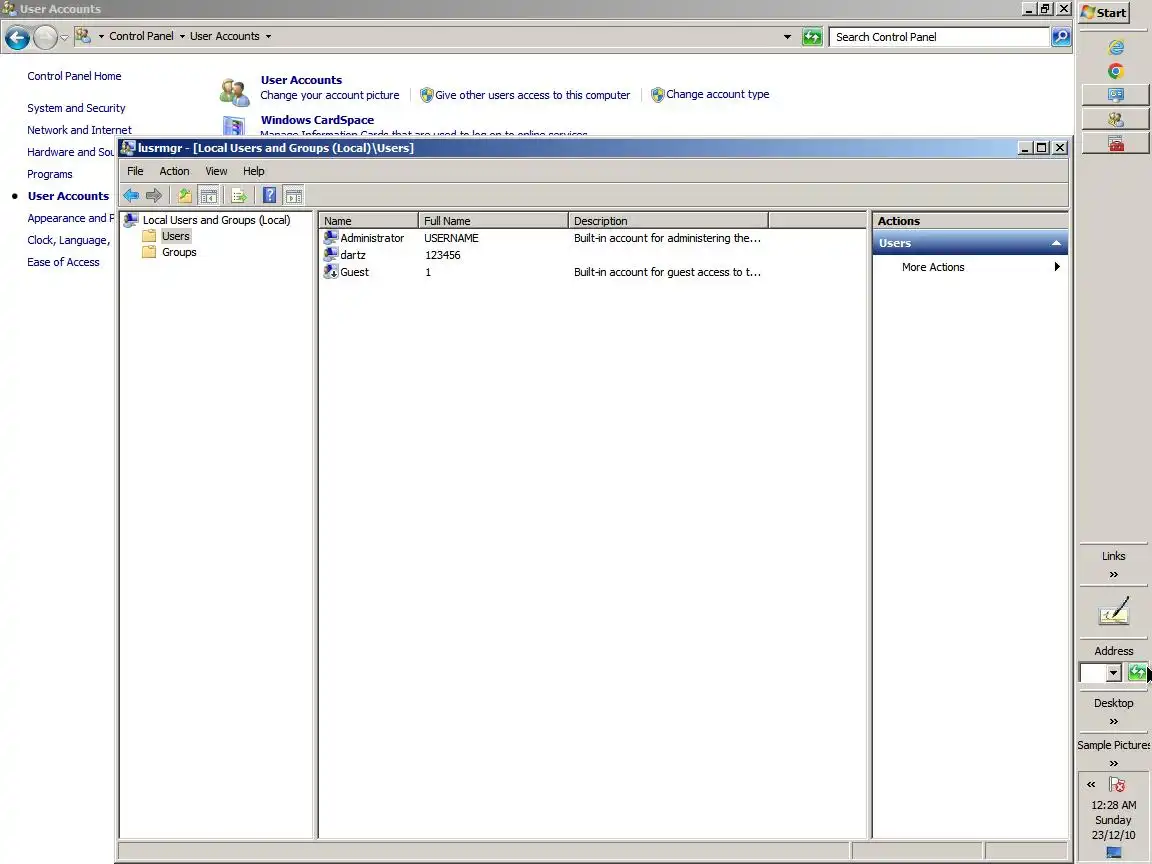The width and height of the screenshot is (1152, 864).
Task: Open Network and Internet category
Action: 79,130
